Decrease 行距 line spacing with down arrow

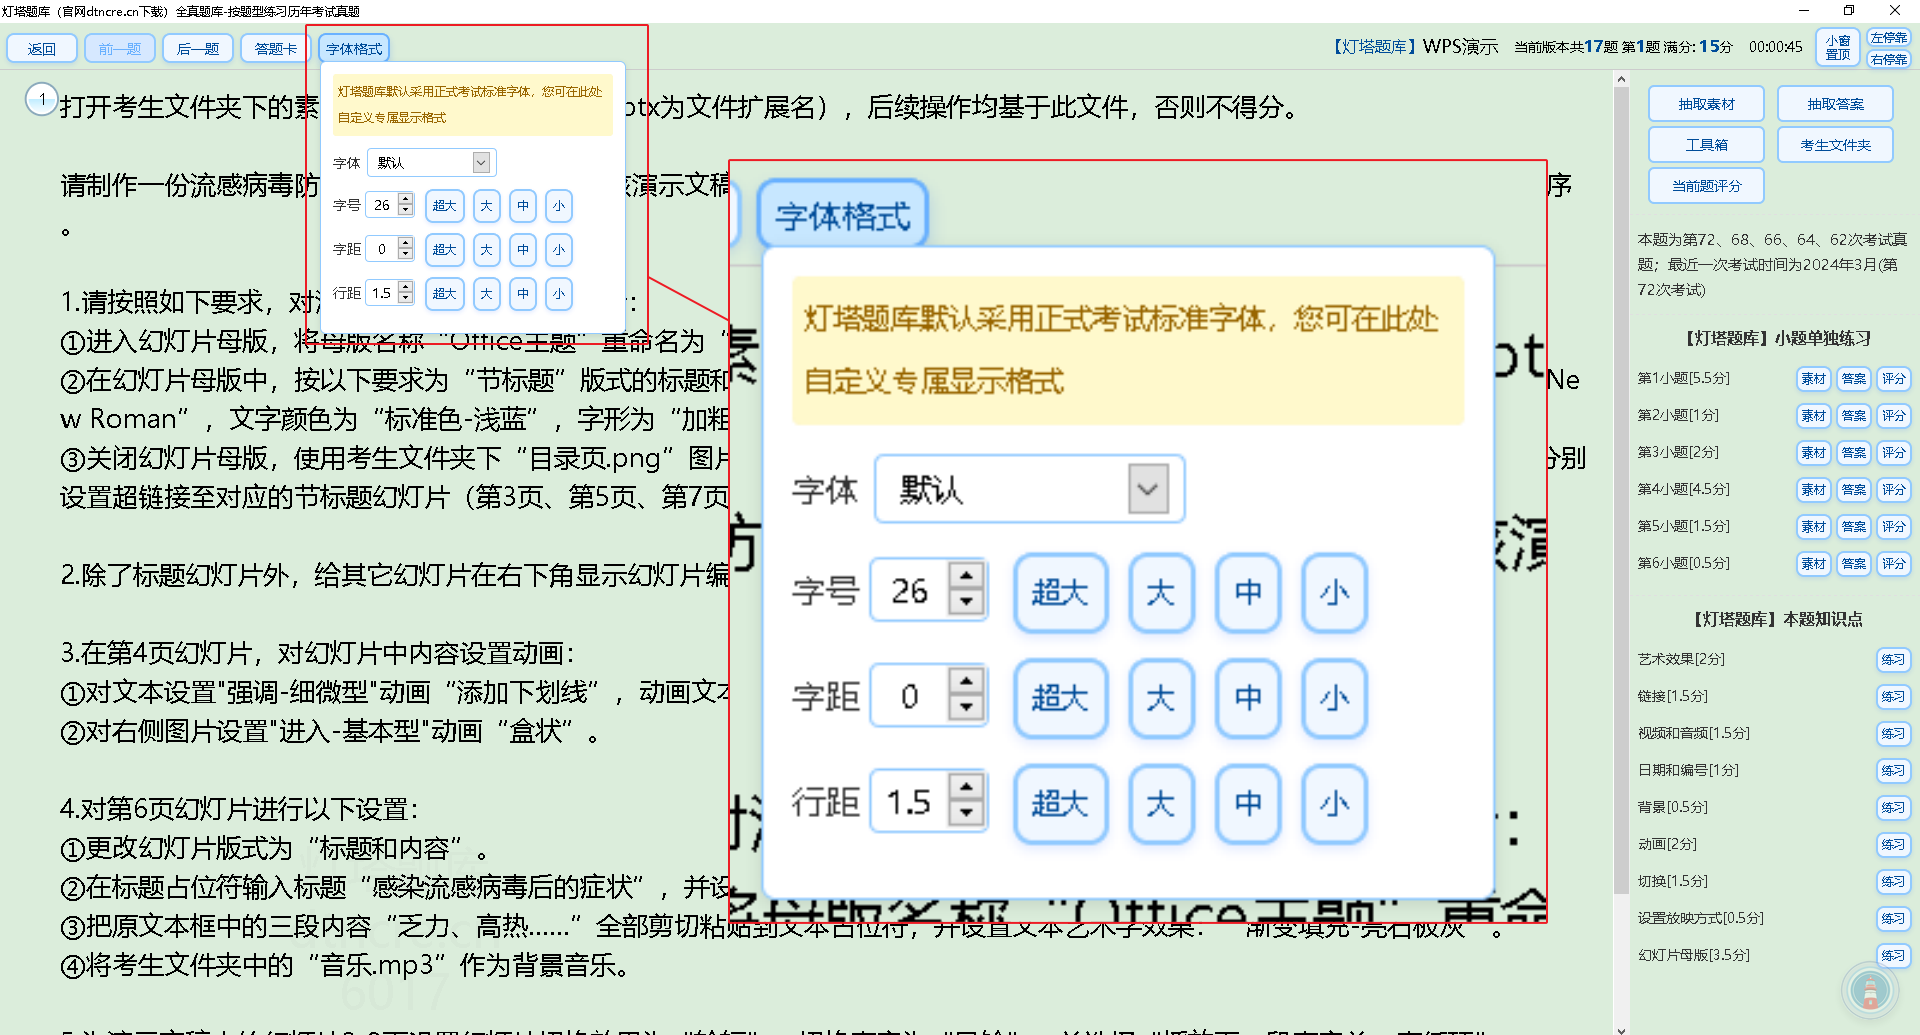(x=405, y=299)
